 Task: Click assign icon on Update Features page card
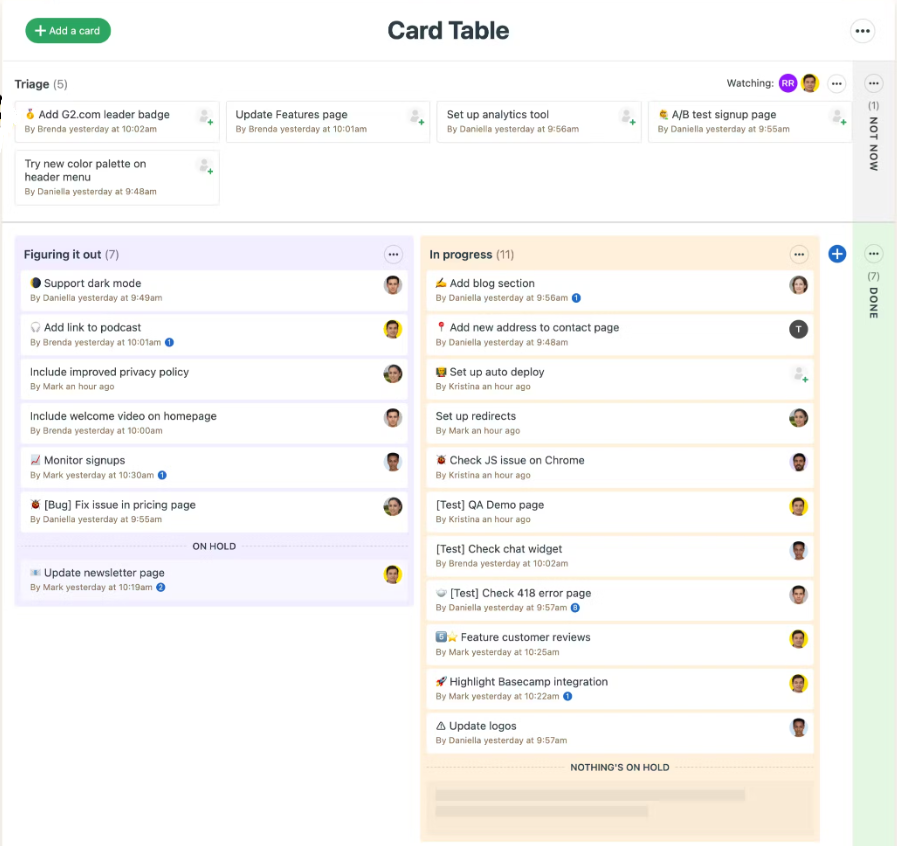click(x=416, y=117)
